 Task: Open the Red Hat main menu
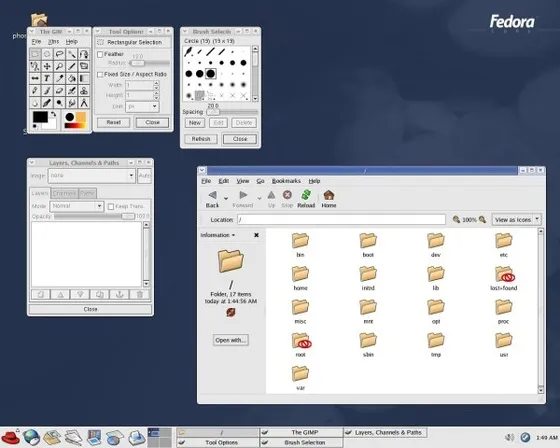11,437
